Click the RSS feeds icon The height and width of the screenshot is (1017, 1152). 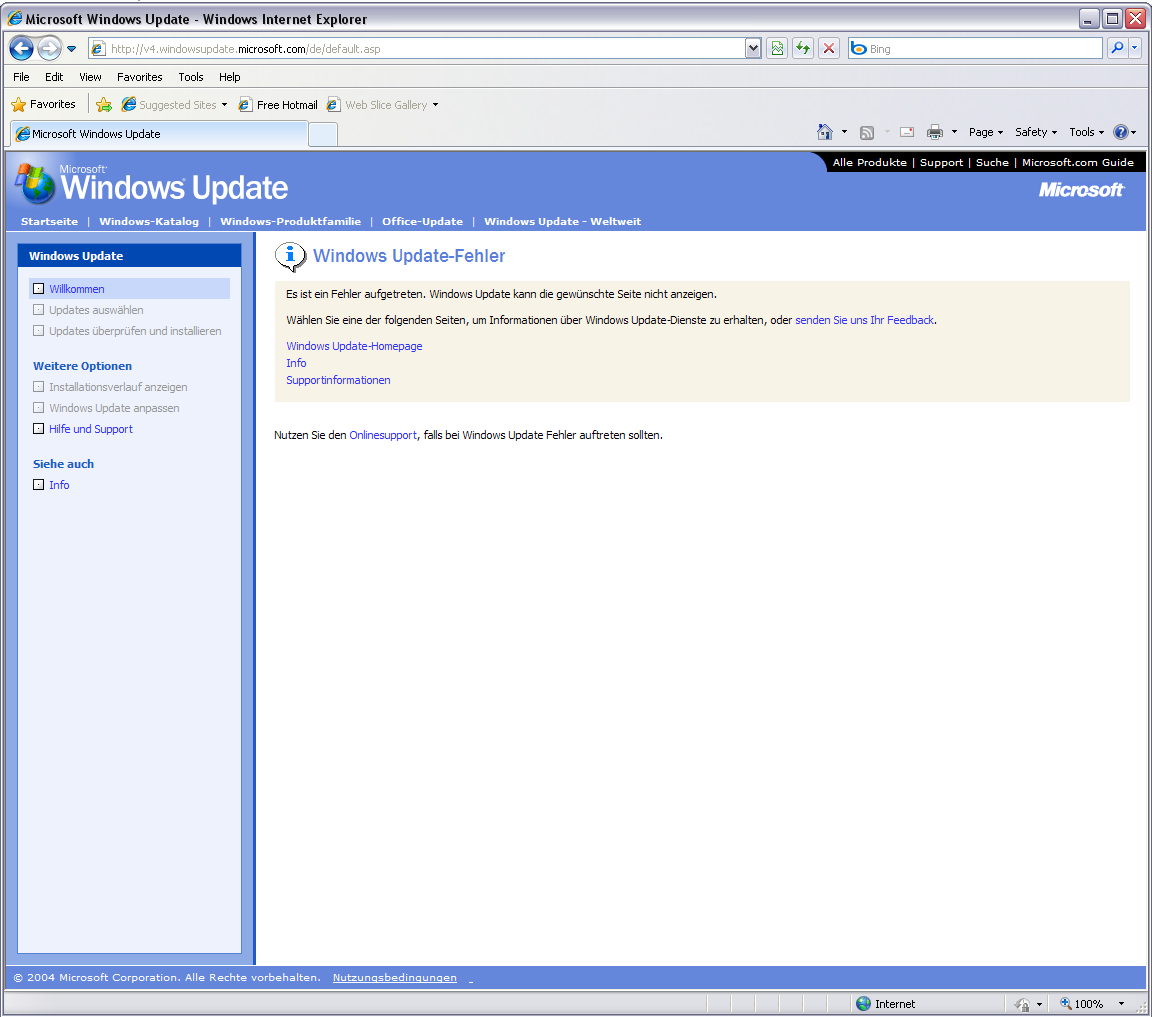867,132
